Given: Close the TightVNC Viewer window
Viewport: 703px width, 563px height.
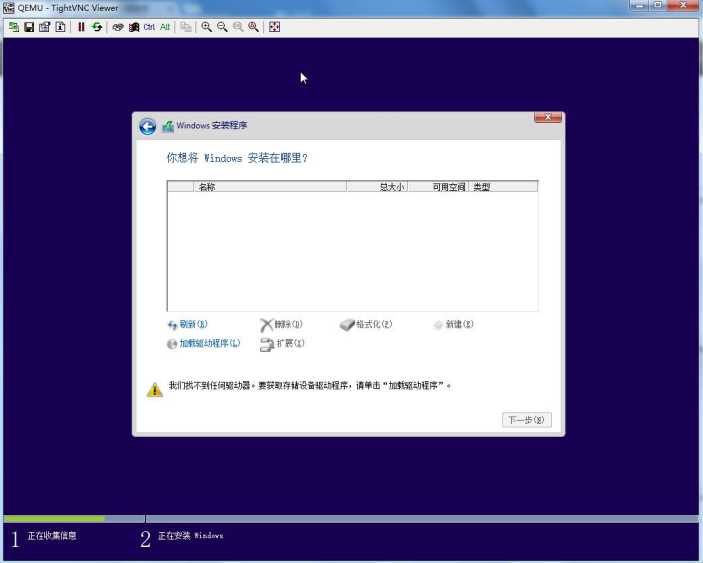Looking at the screenshot, I should pyautogui.click(x=683, y=5).
